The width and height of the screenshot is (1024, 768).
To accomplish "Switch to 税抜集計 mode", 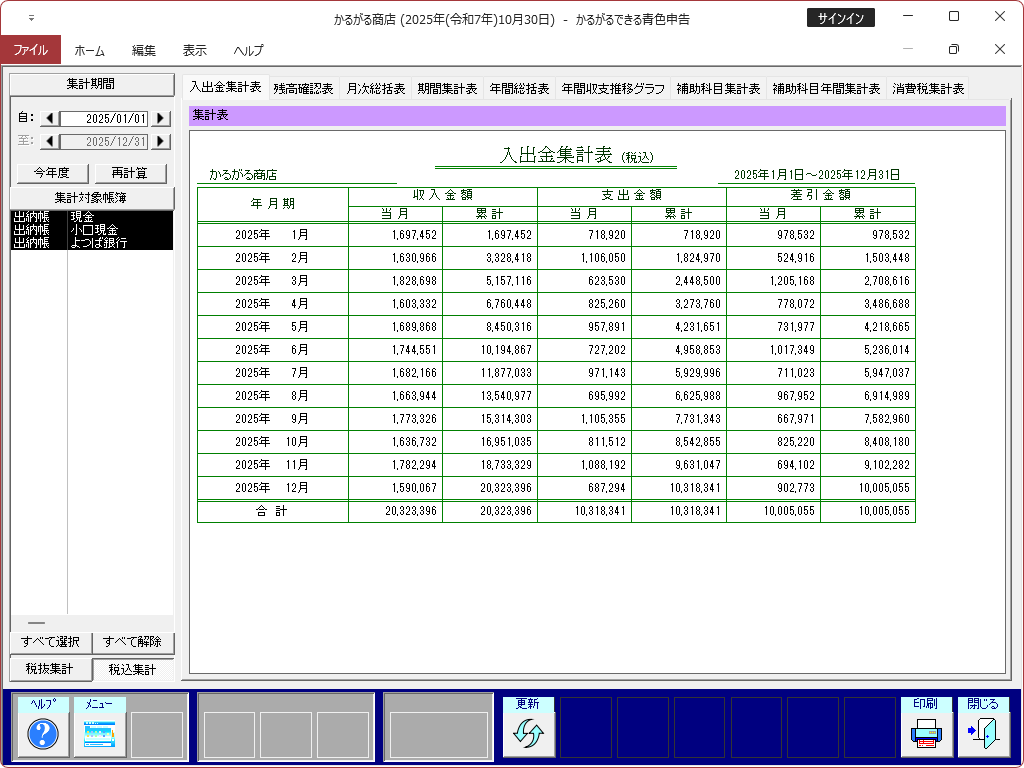I will click(x=49, y=669).
